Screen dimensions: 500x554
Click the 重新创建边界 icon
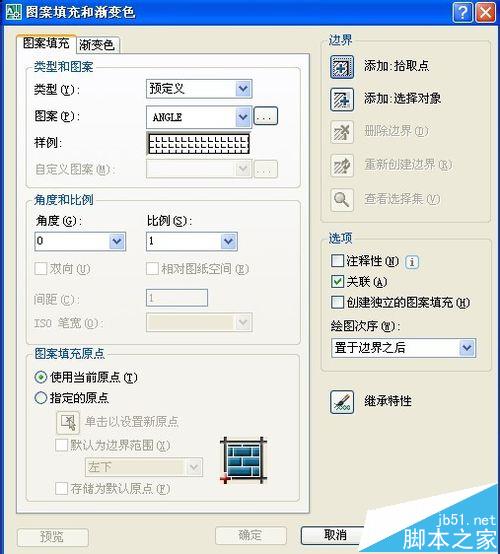[342, 165]
